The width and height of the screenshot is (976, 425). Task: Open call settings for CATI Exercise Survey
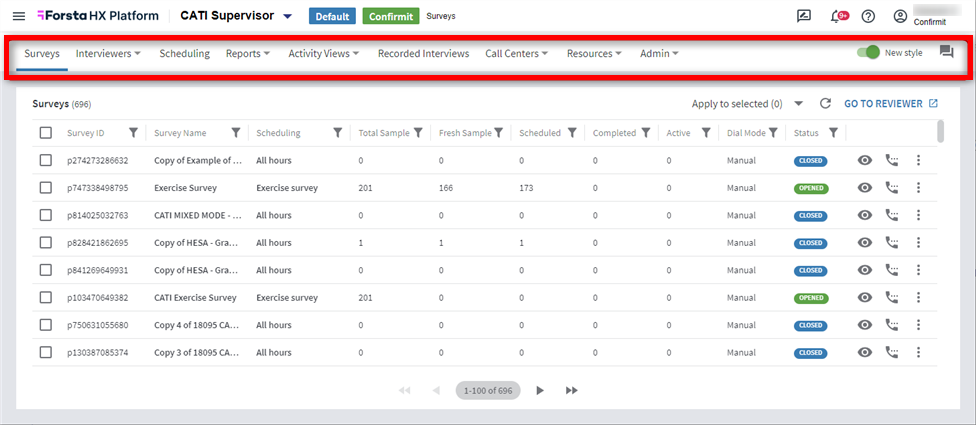pyautogui.click(x=892, y=297)
